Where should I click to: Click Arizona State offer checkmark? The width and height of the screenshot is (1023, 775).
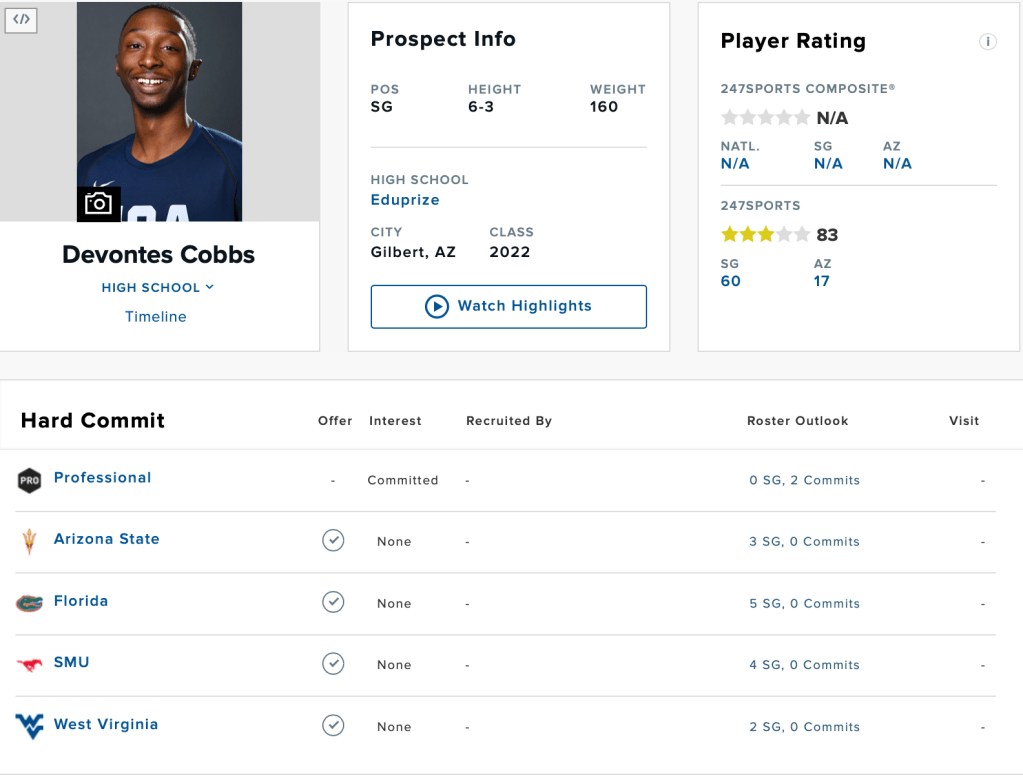point(333,541)
